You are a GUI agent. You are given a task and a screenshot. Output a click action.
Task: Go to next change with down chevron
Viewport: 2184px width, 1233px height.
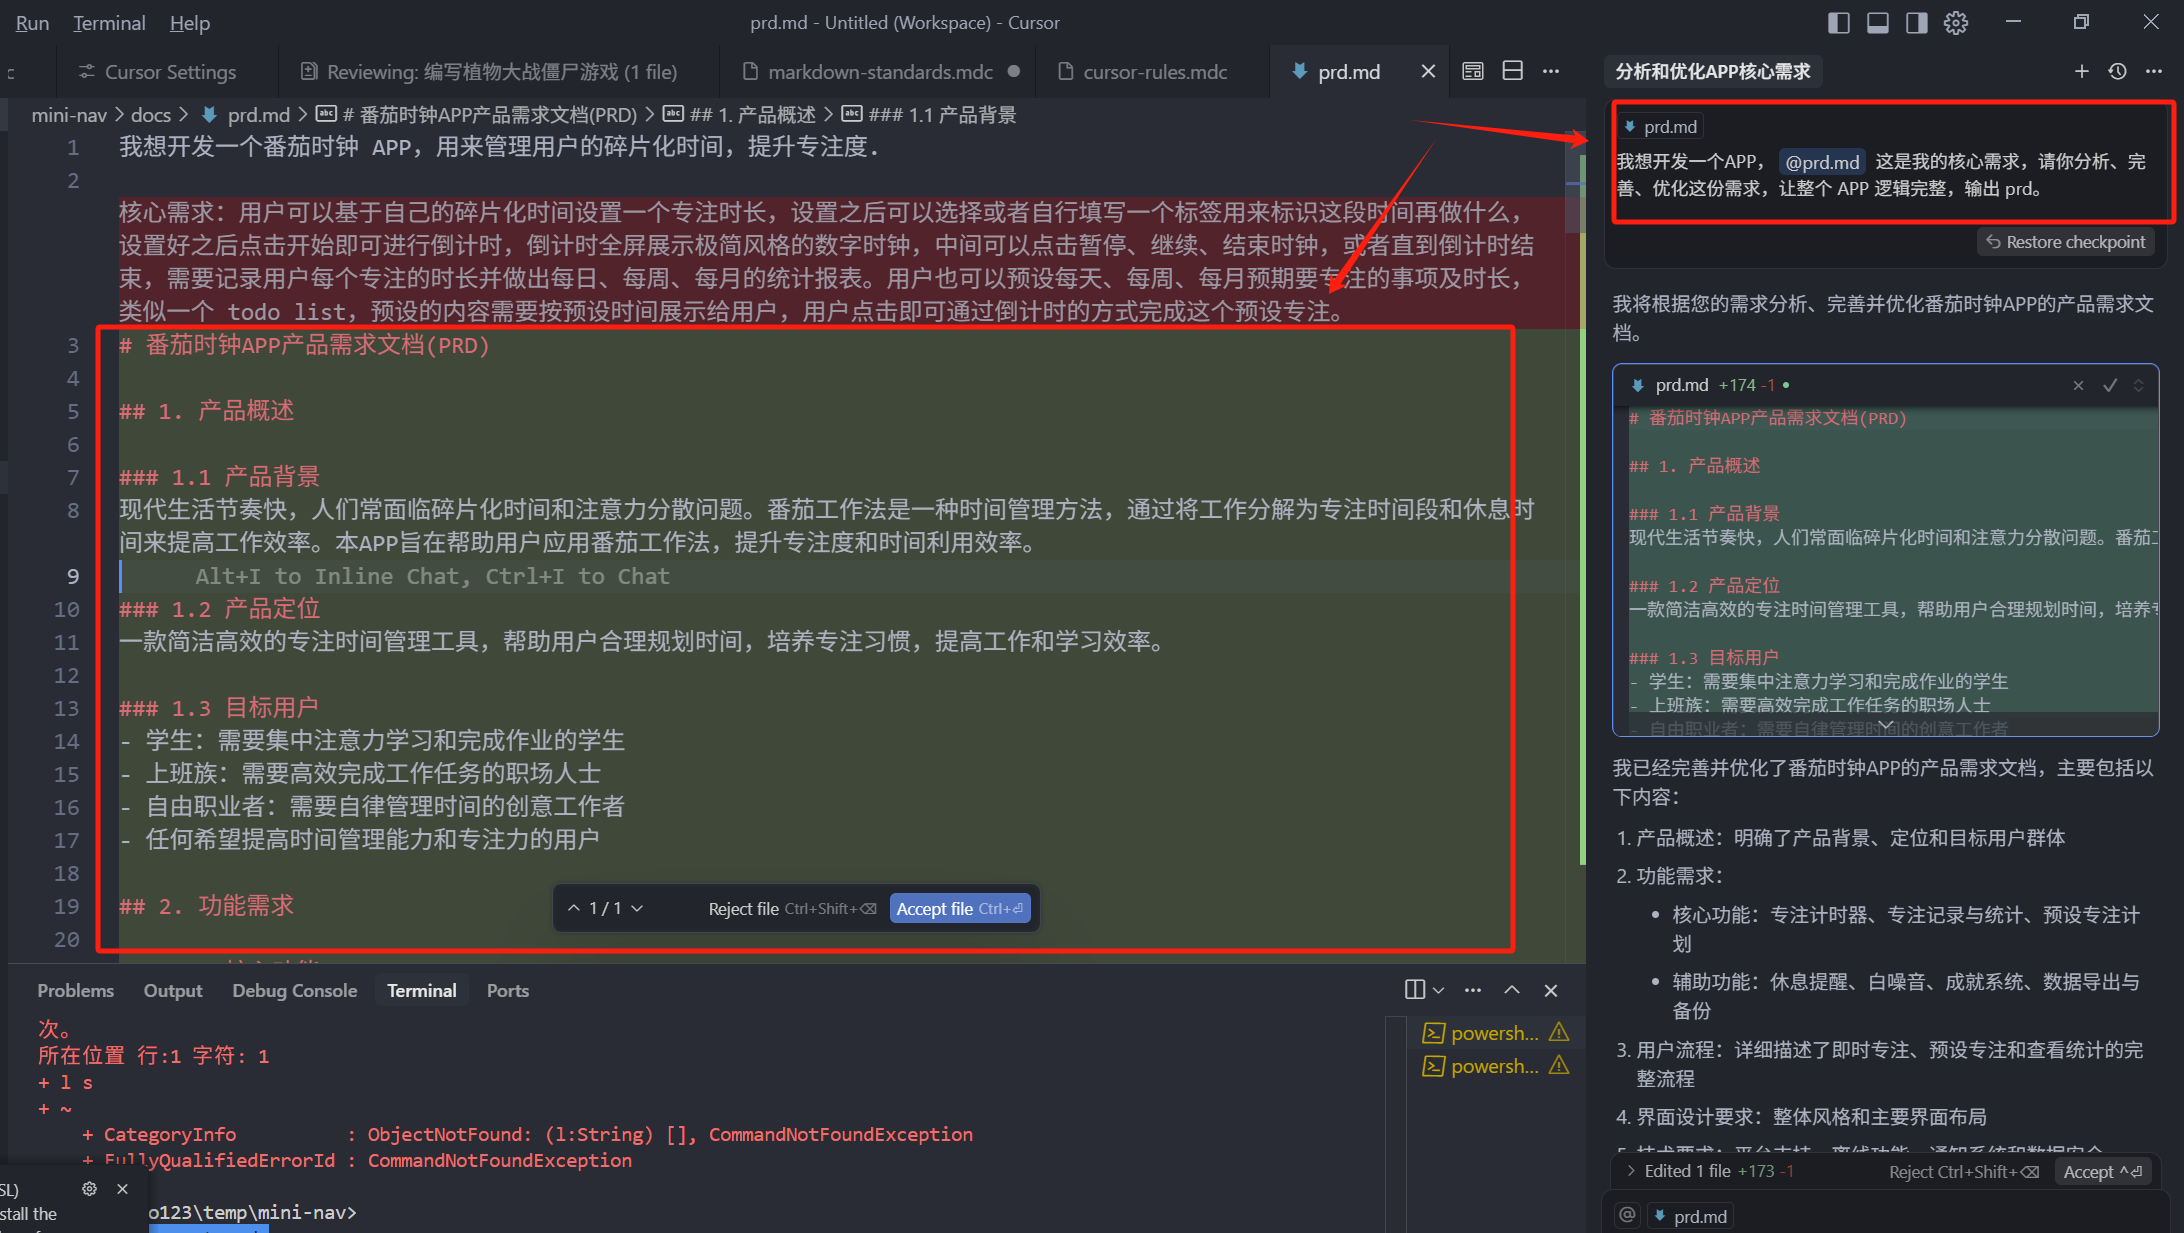(637, 908)
